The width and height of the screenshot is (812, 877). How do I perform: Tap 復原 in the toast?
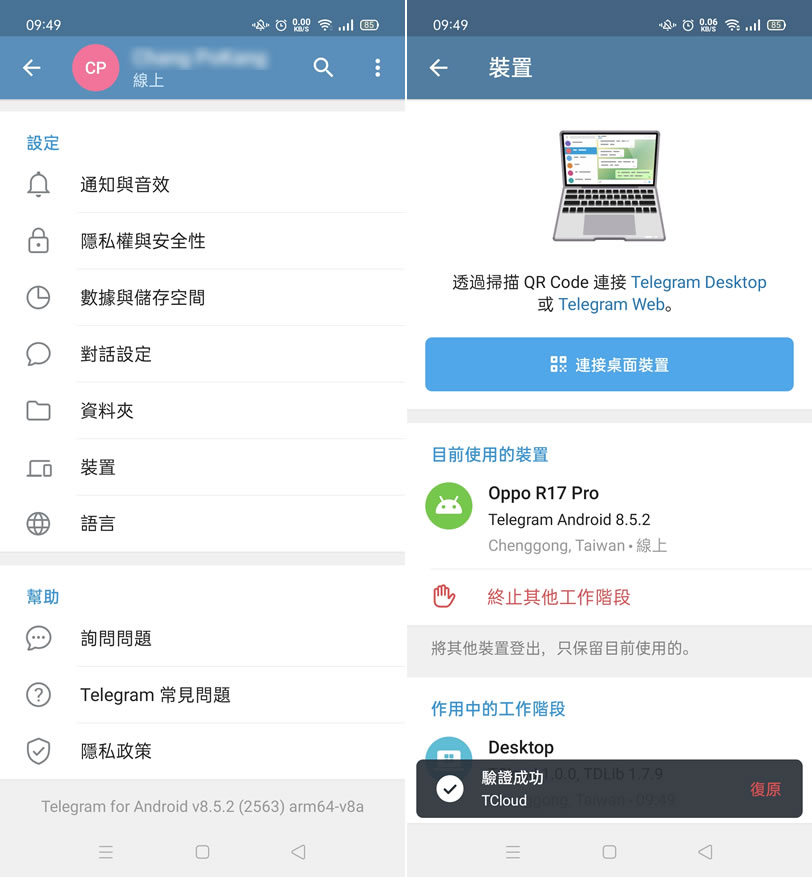(765, 789)
